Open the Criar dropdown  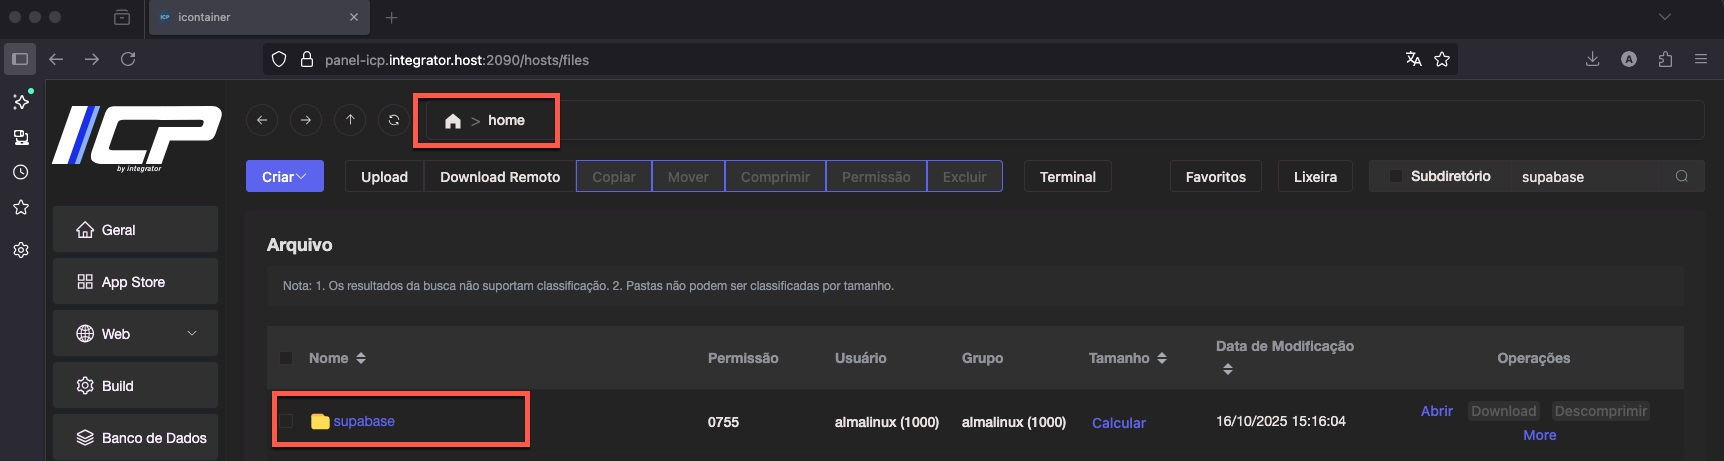tap(285, 176)
